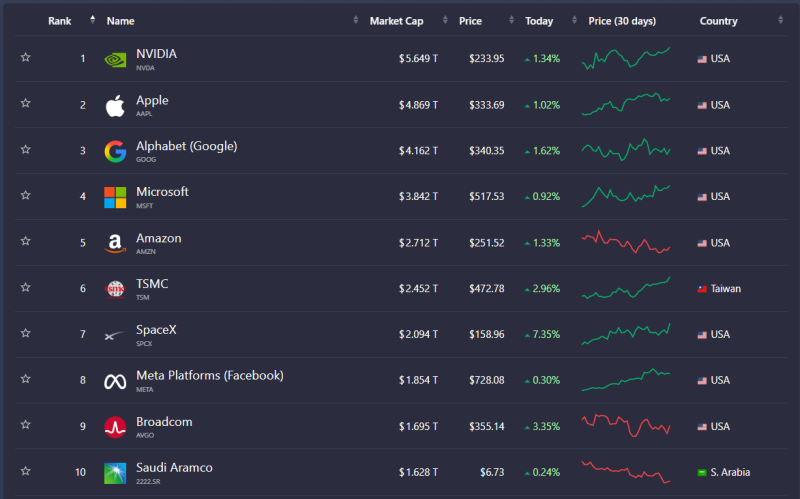Favorite Broadcom with the star
Screen dimensions: 800x499
(x=26, y=425)
